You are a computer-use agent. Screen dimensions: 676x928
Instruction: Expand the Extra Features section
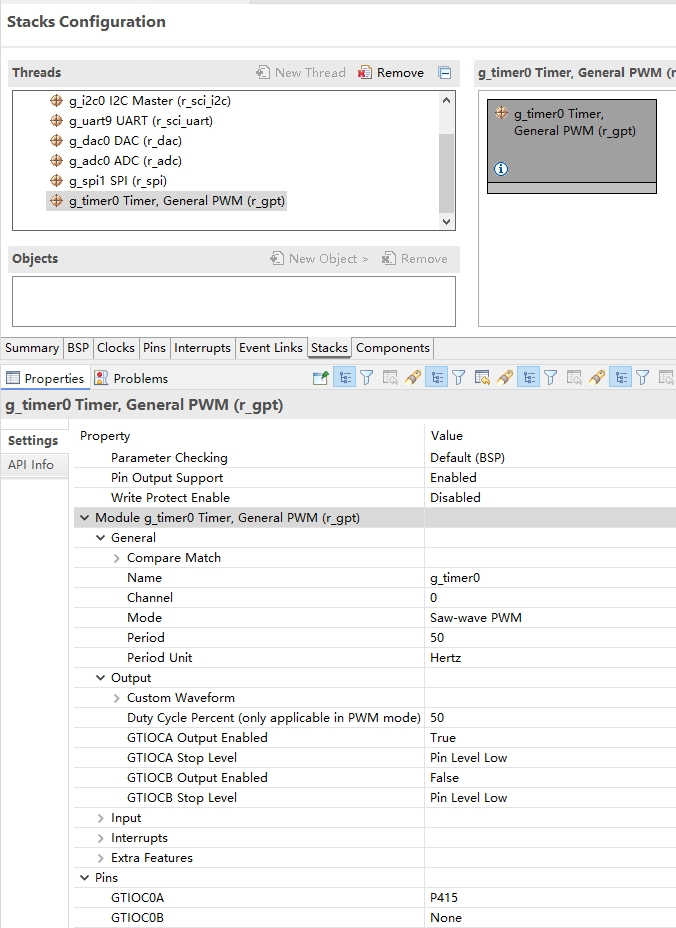(x=101, y=858)
